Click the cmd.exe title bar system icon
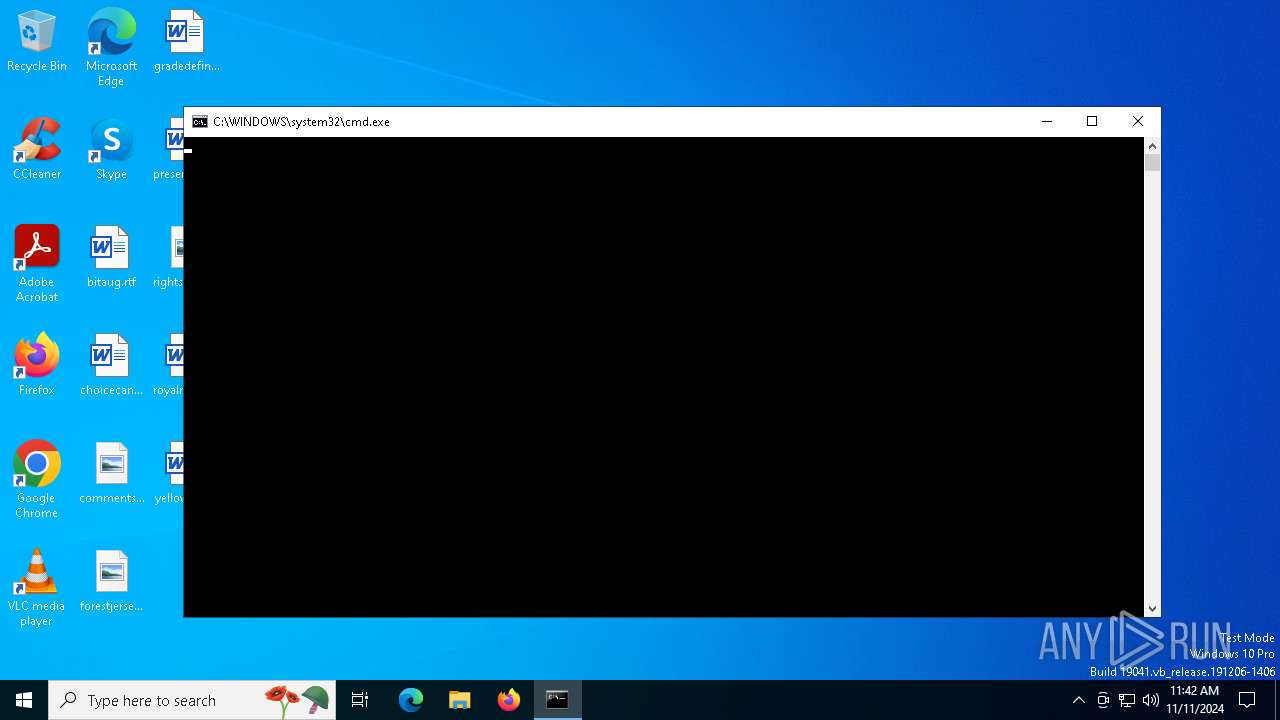The image size is (1280, 720). pyautogui.click(x=200, y=122)
